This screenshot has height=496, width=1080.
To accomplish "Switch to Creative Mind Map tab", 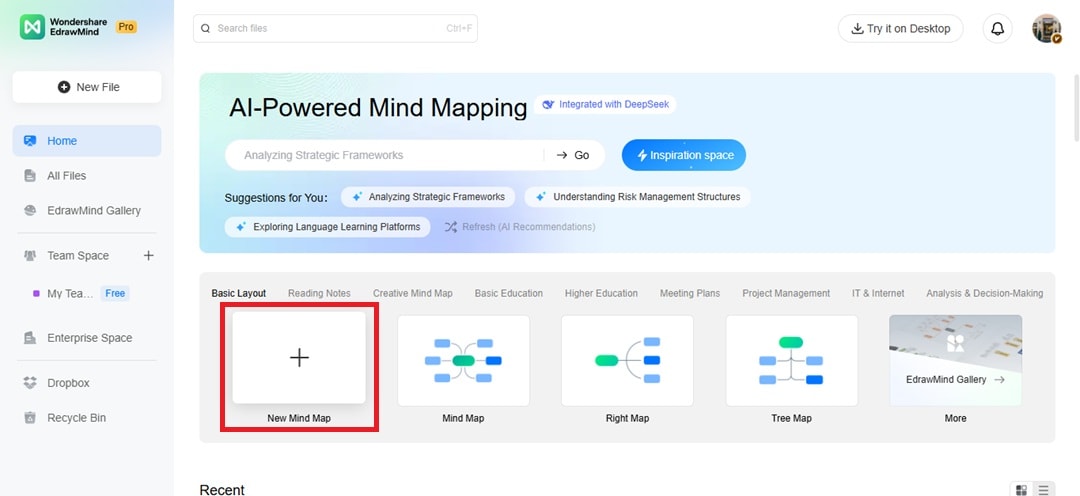I will coord(413,293).
